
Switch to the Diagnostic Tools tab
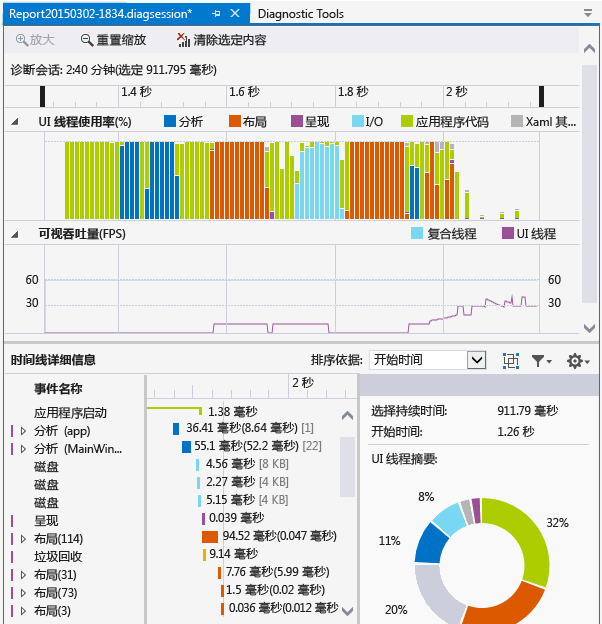coord(300,14)
